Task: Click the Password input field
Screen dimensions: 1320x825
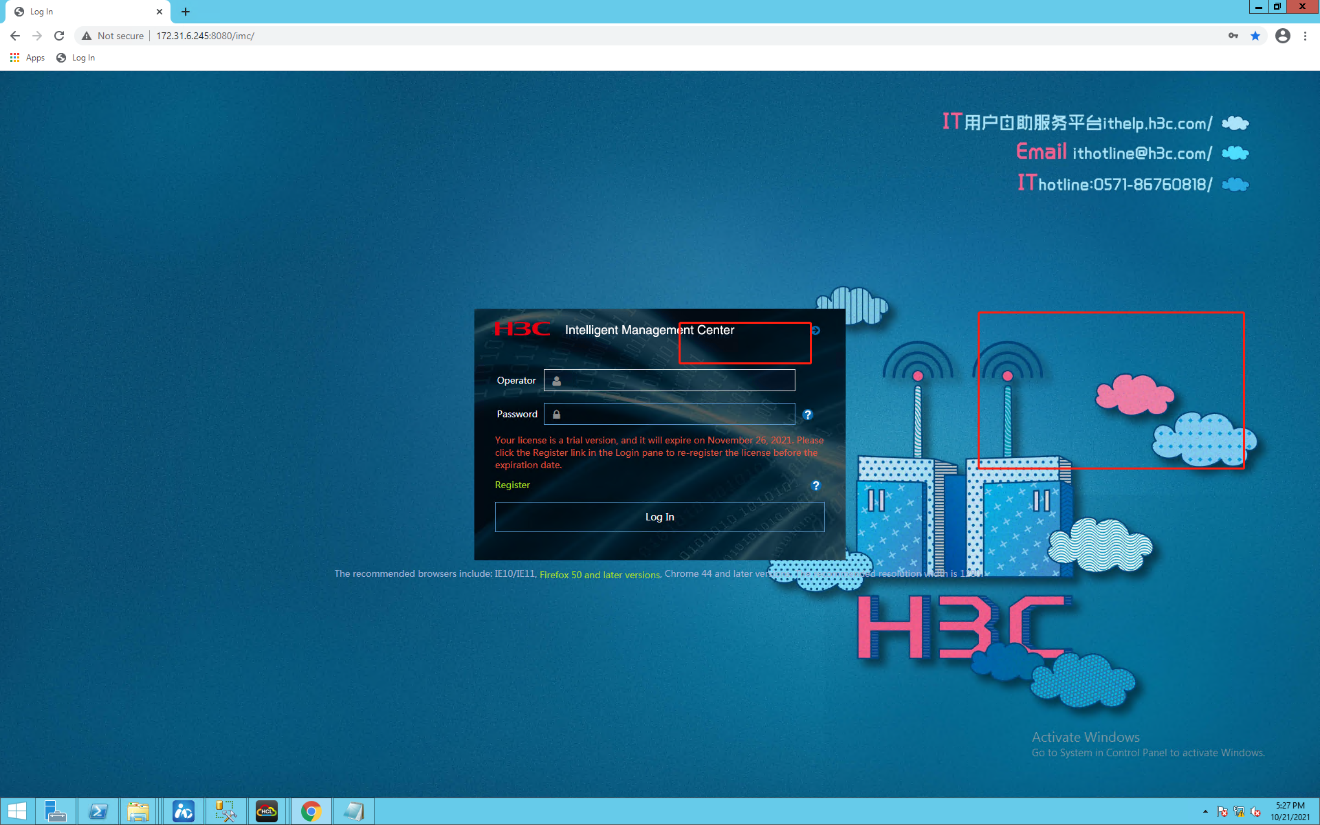Action: click(670, 414)
